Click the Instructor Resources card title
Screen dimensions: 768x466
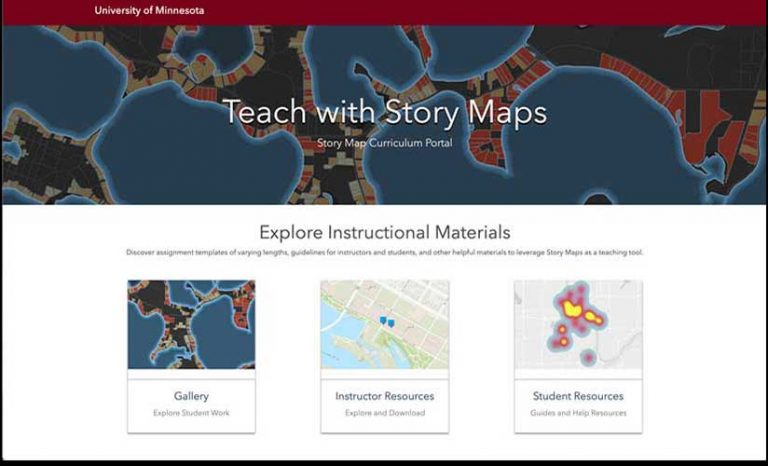point(384,396)
